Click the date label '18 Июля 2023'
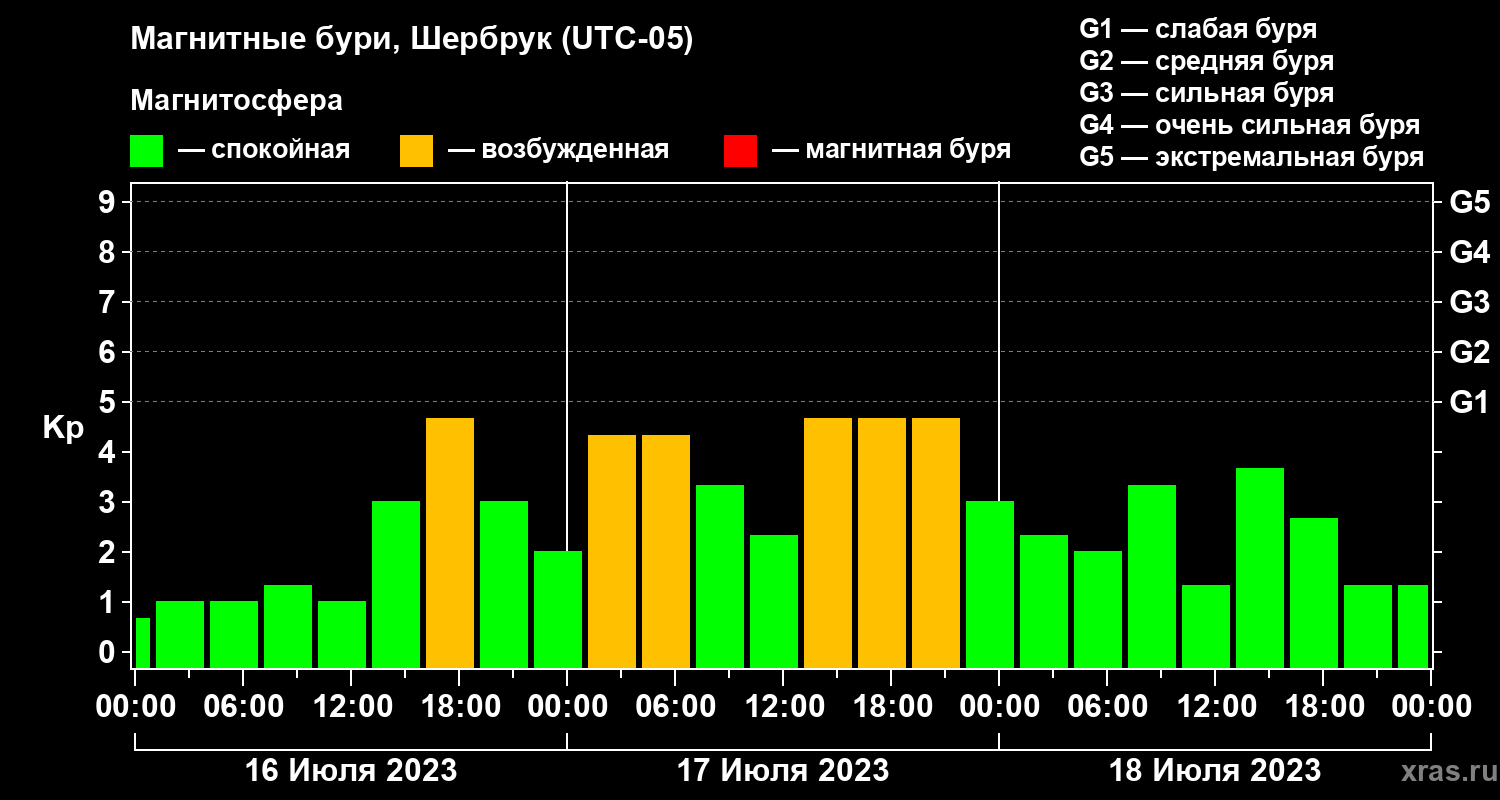The width and height of the screenshot is (1500, 800). point(1215,771)
